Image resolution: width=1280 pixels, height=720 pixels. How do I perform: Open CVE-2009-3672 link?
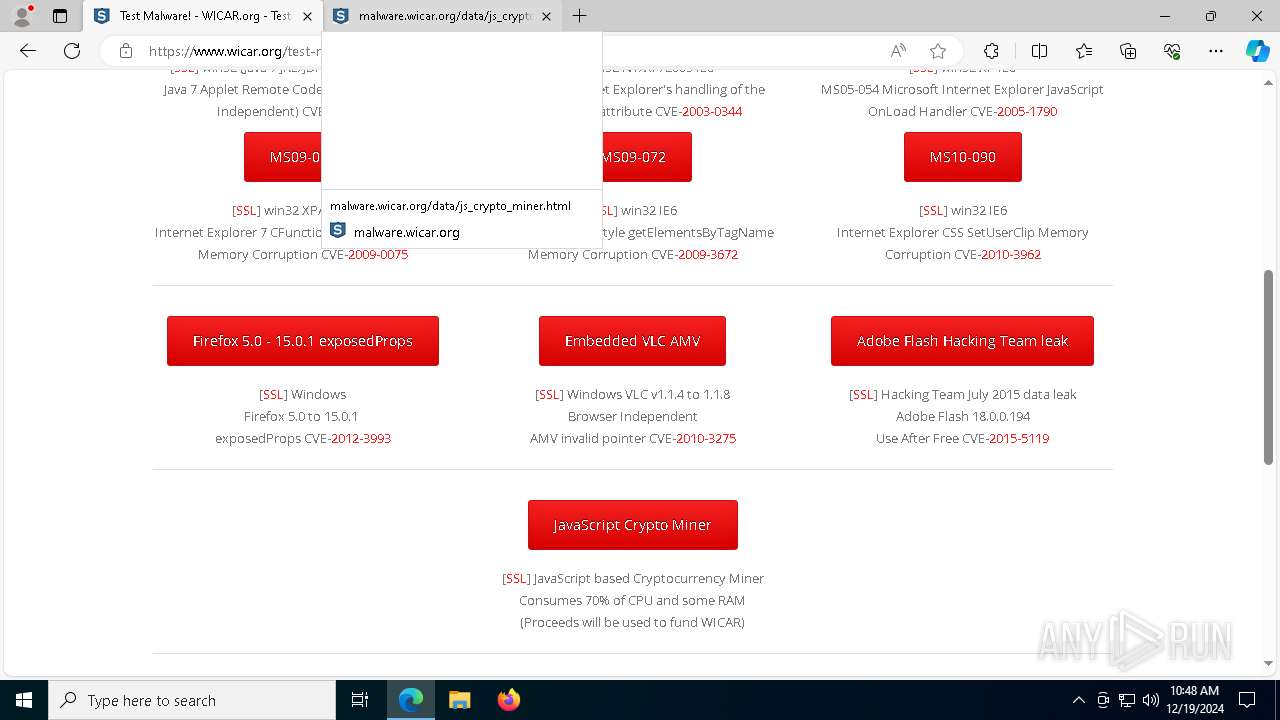point(707,254)
